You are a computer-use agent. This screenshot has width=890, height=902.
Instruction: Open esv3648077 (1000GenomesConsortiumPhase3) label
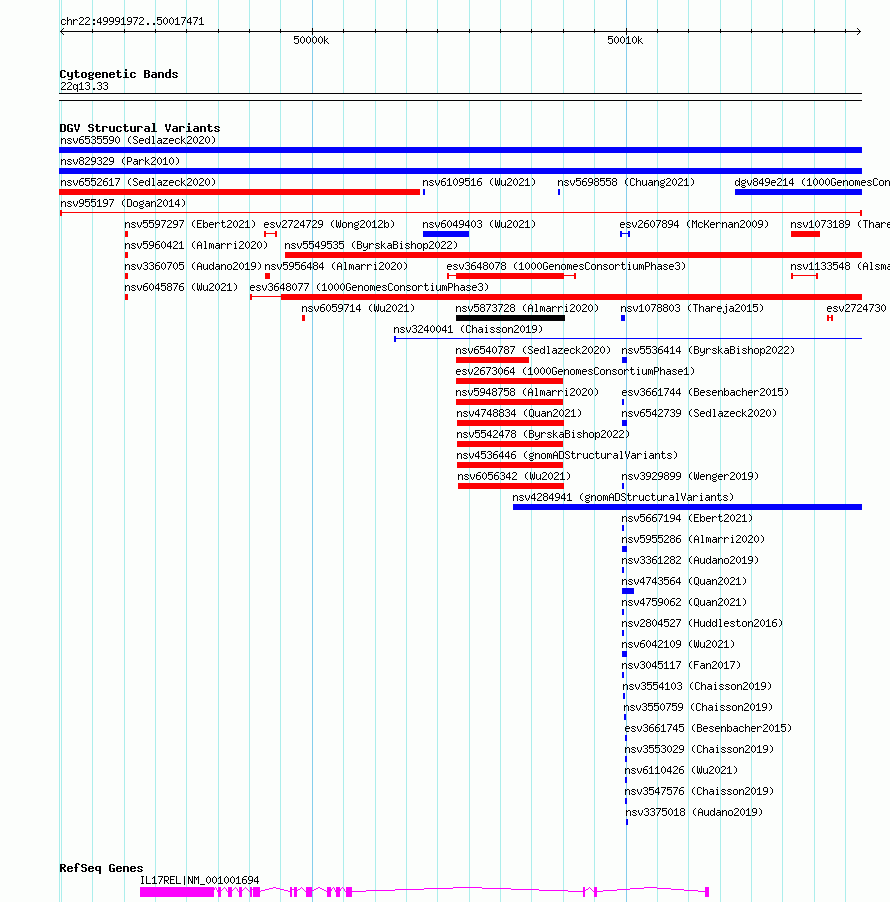(369, 288)
